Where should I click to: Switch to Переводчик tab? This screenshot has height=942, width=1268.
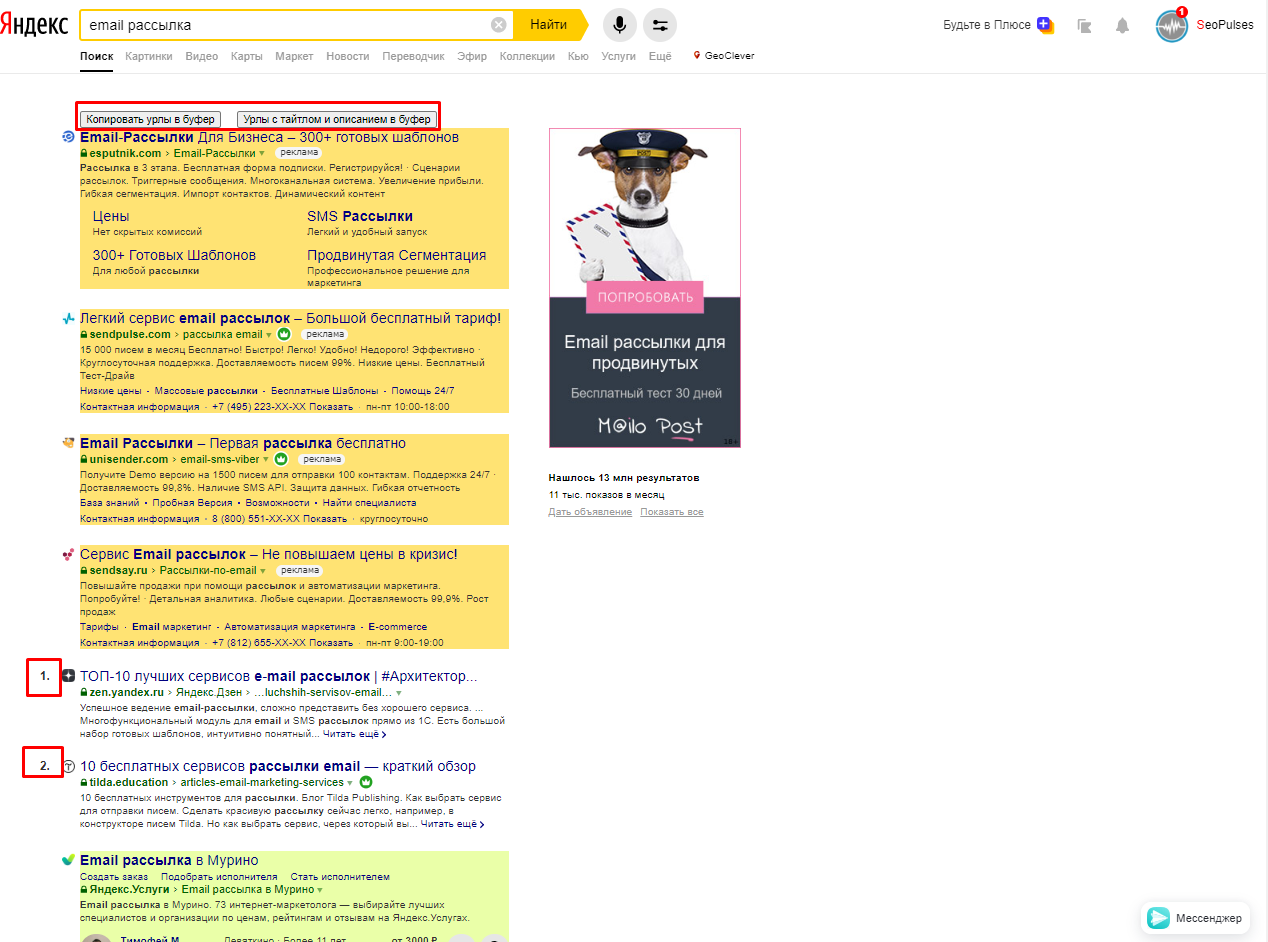click(413, 56)
